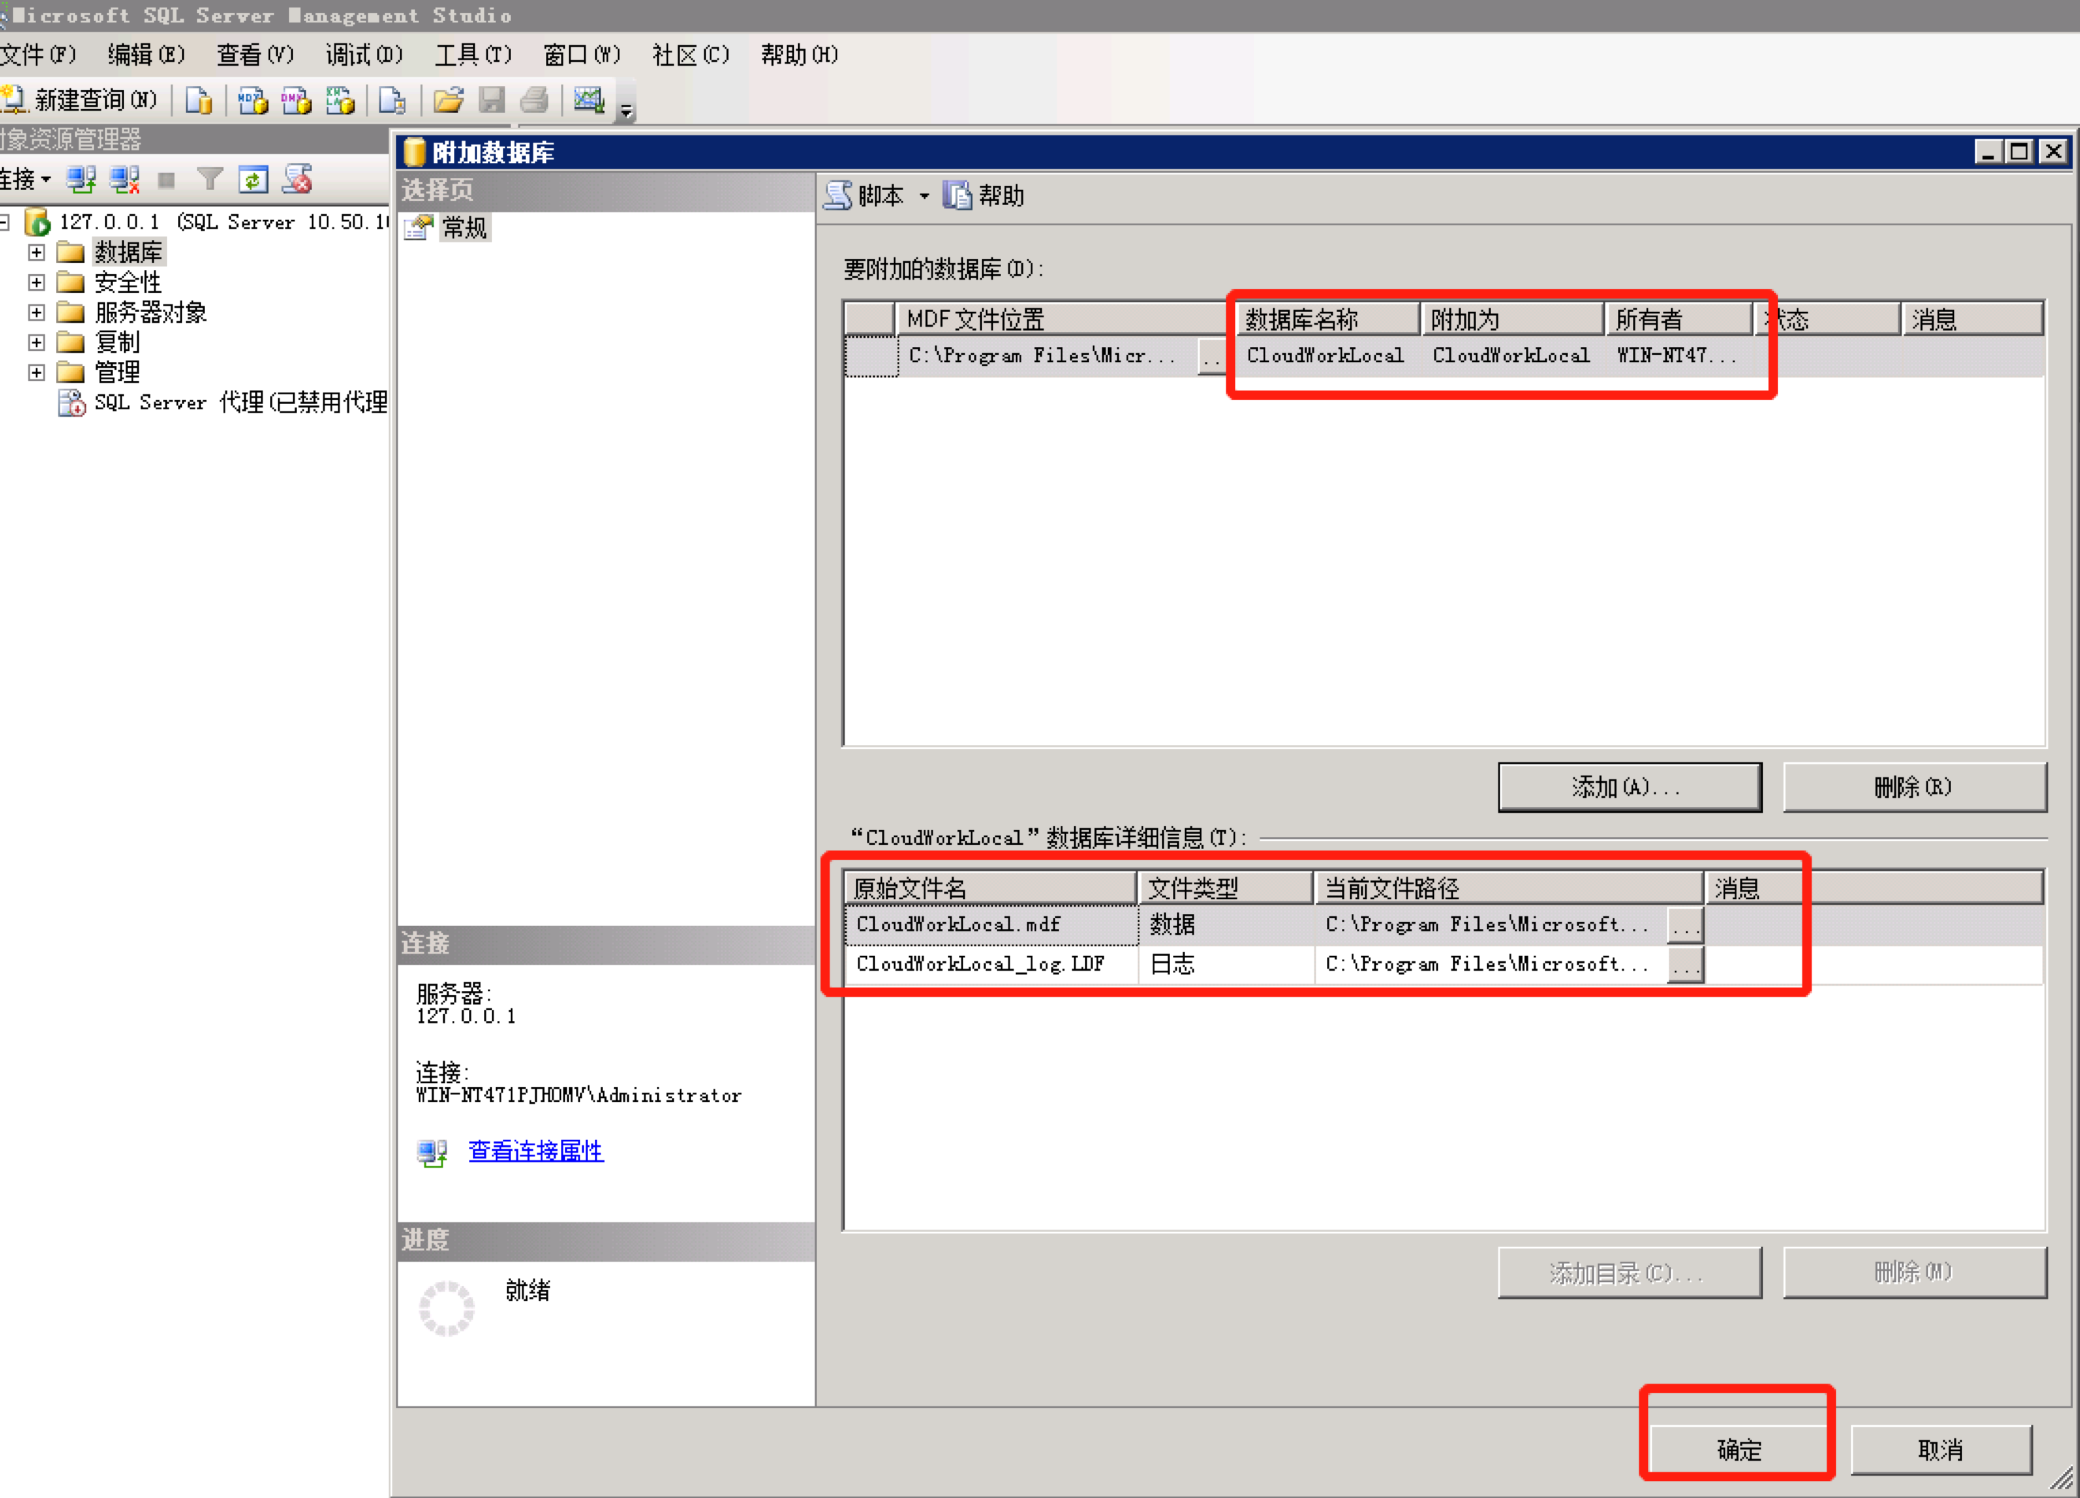Image resolution: width=2080 pixels, height=1498 pixels.
Task: Click the Disconnect server icon
Action: click(x=125, y=180)
